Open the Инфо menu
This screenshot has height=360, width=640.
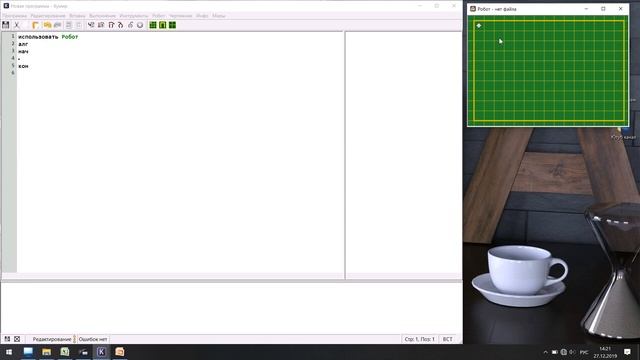202,16
